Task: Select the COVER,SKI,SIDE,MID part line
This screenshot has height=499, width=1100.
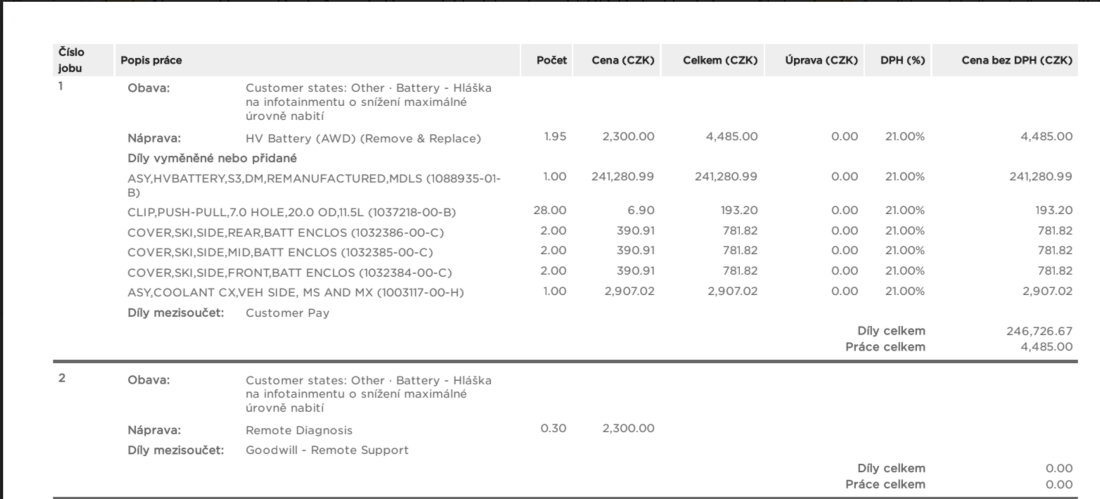Action: coord(280,252)
